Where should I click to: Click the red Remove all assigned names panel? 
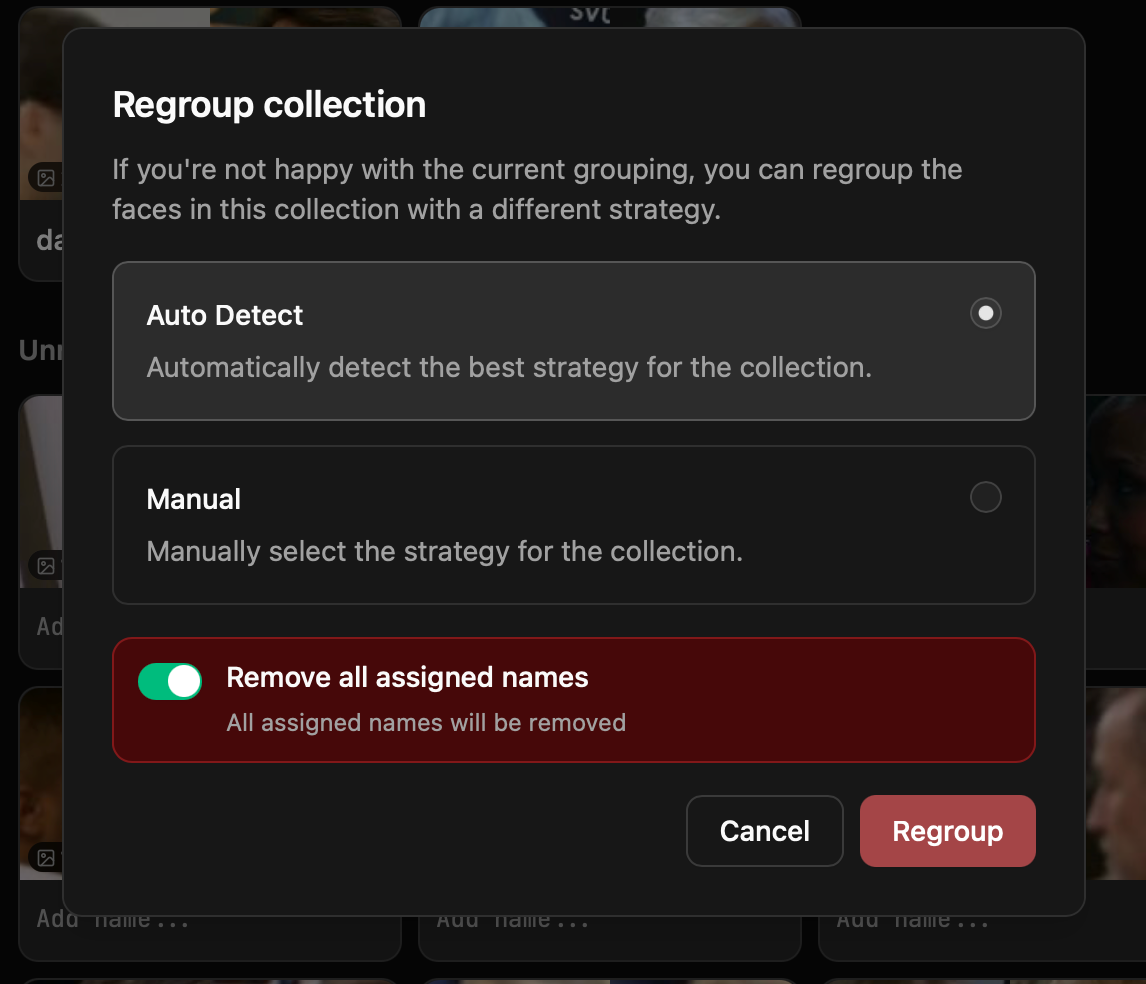[574, 700]
